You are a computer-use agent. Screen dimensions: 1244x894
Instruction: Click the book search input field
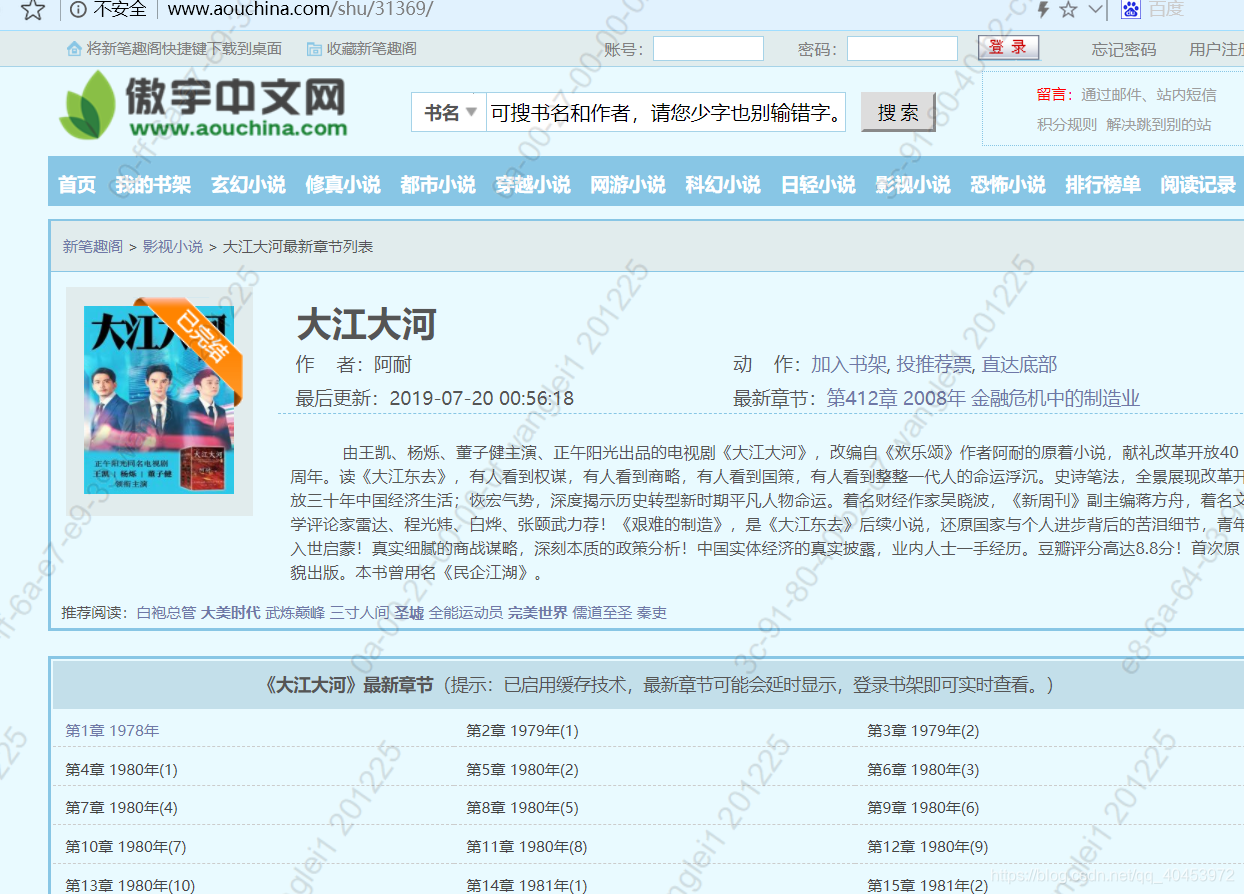coord(666,112)
